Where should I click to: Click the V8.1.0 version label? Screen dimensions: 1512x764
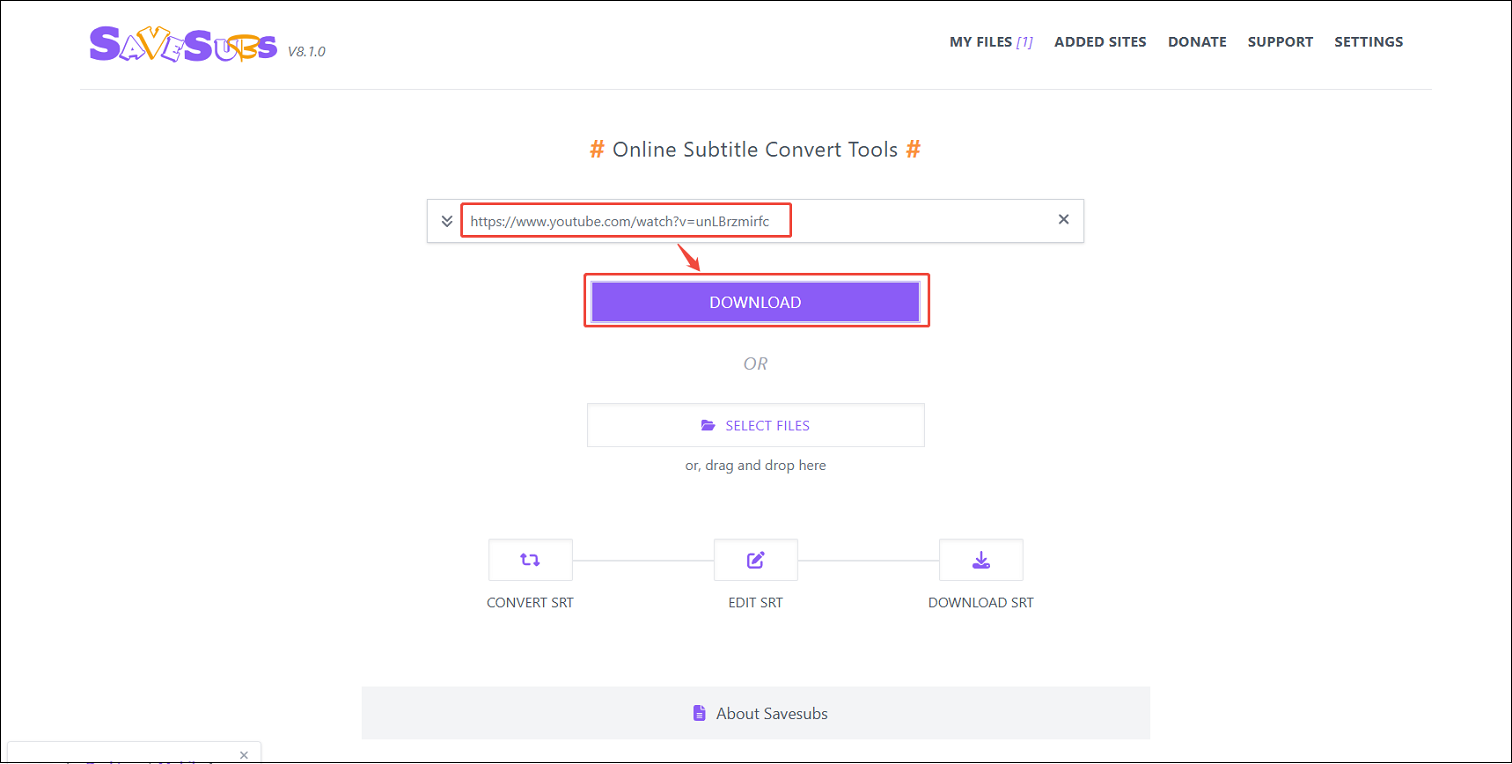[x=307, y=51]
